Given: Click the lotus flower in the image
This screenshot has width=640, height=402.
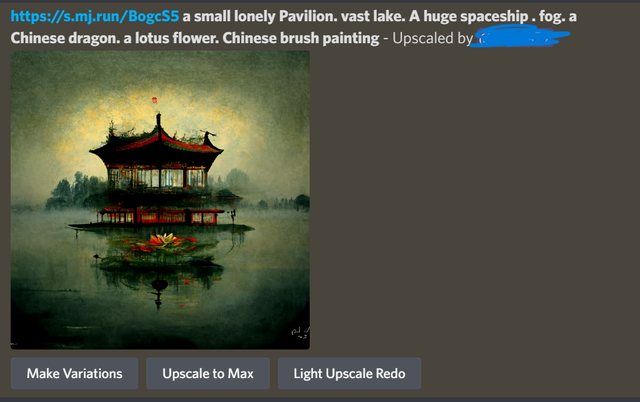Looking at the screenshot, I should click(x=165, y=241).
